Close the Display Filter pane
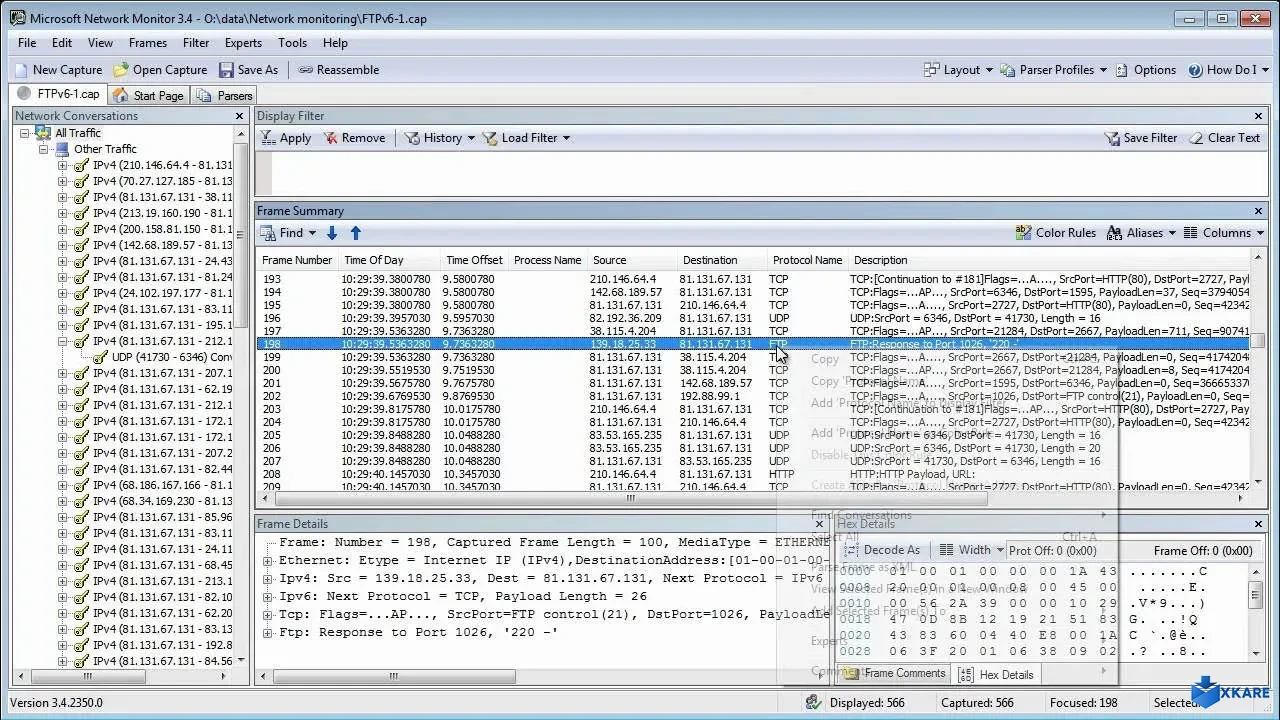 (1259, 116)
